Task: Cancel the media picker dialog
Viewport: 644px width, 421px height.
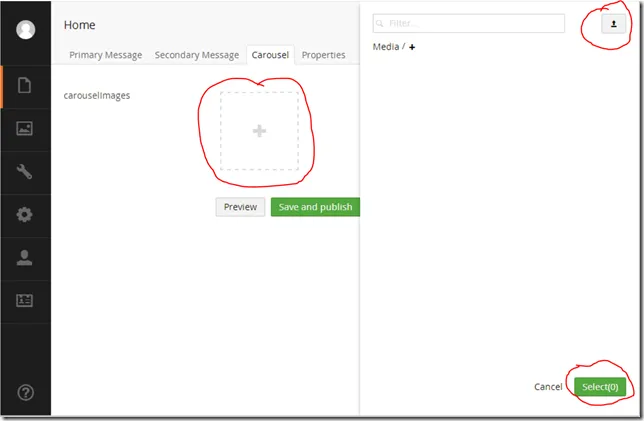Action: click(548, 386)
